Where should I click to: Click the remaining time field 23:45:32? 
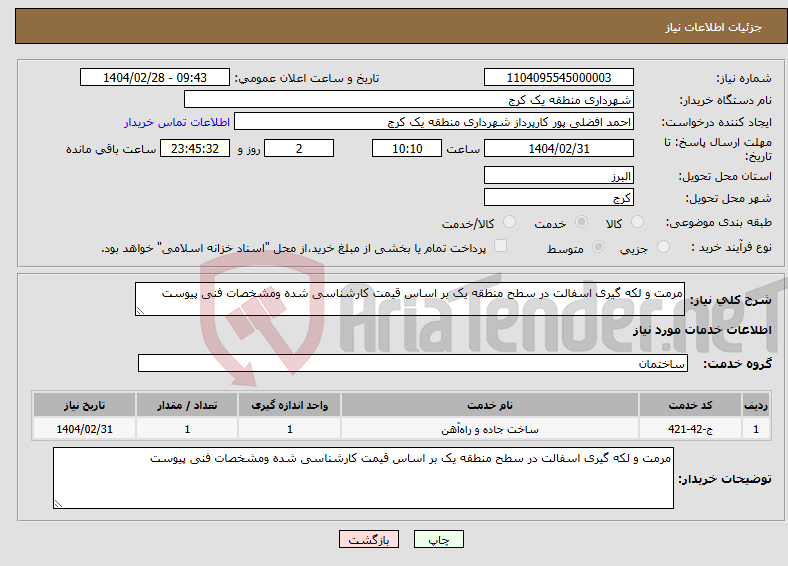coord(195,148)
